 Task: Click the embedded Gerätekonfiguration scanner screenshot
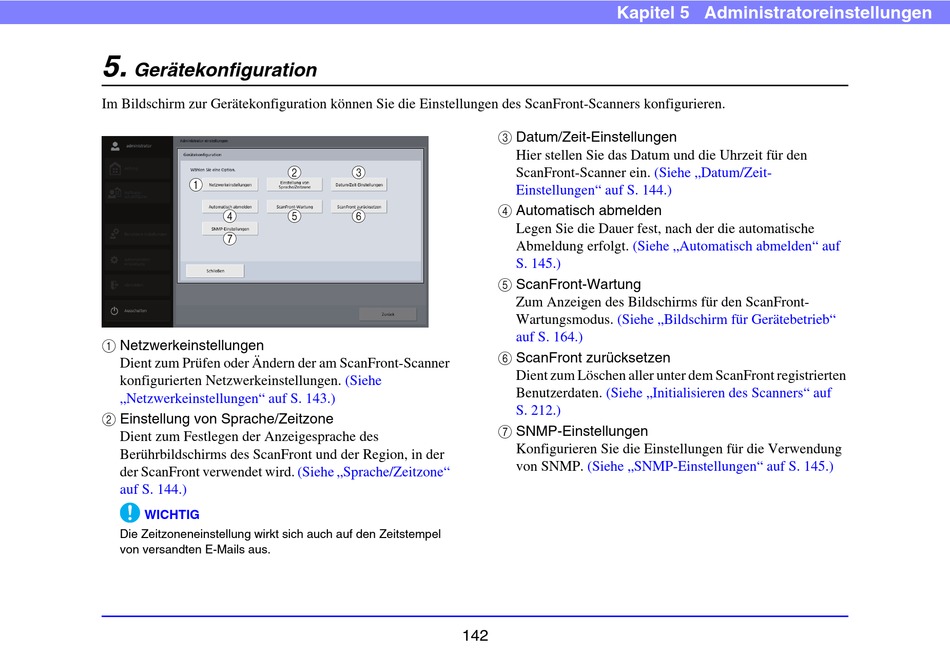coord(265,232)
